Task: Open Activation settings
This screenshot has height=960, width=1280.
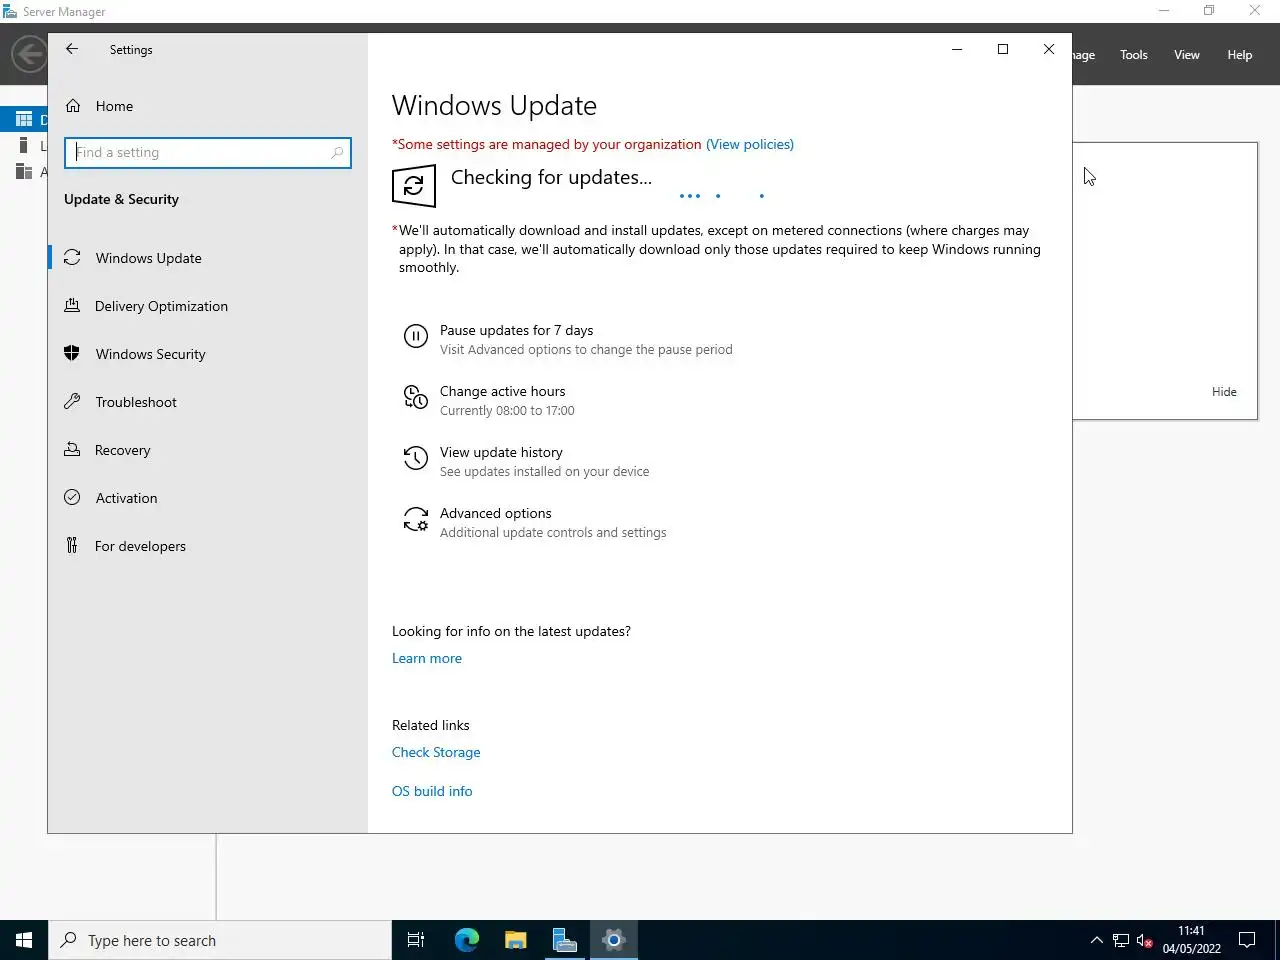Action: [126, 498]
